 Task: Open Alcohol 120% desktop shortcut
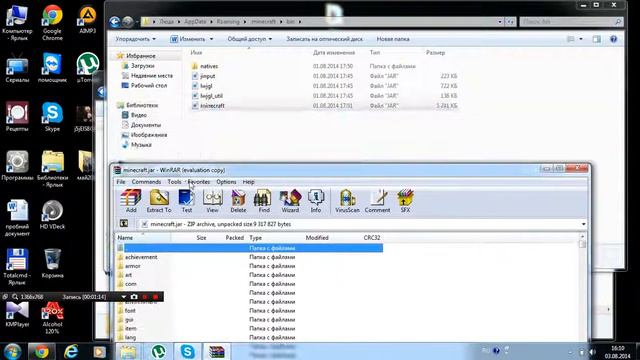(52, 318)
